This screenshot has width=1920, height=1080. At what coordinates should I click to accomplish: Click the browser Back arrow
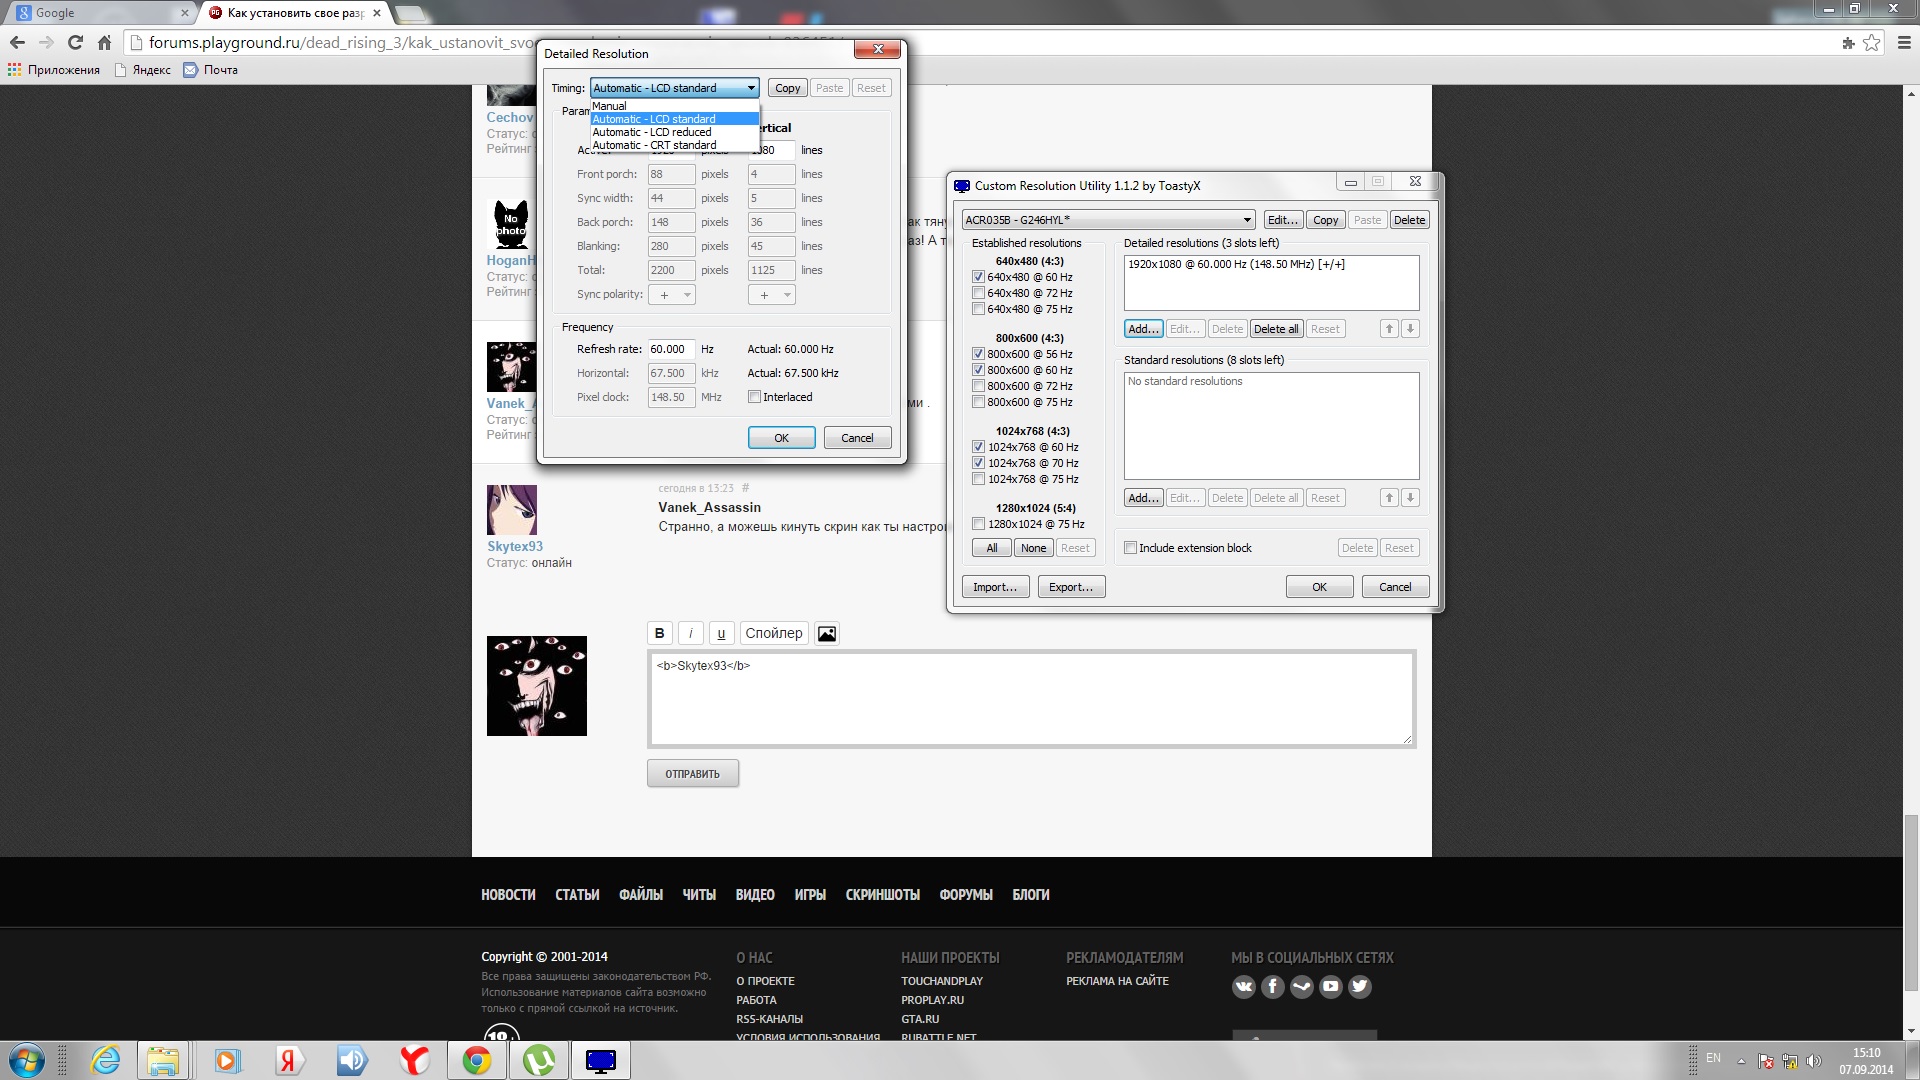(x=17, y=42)
